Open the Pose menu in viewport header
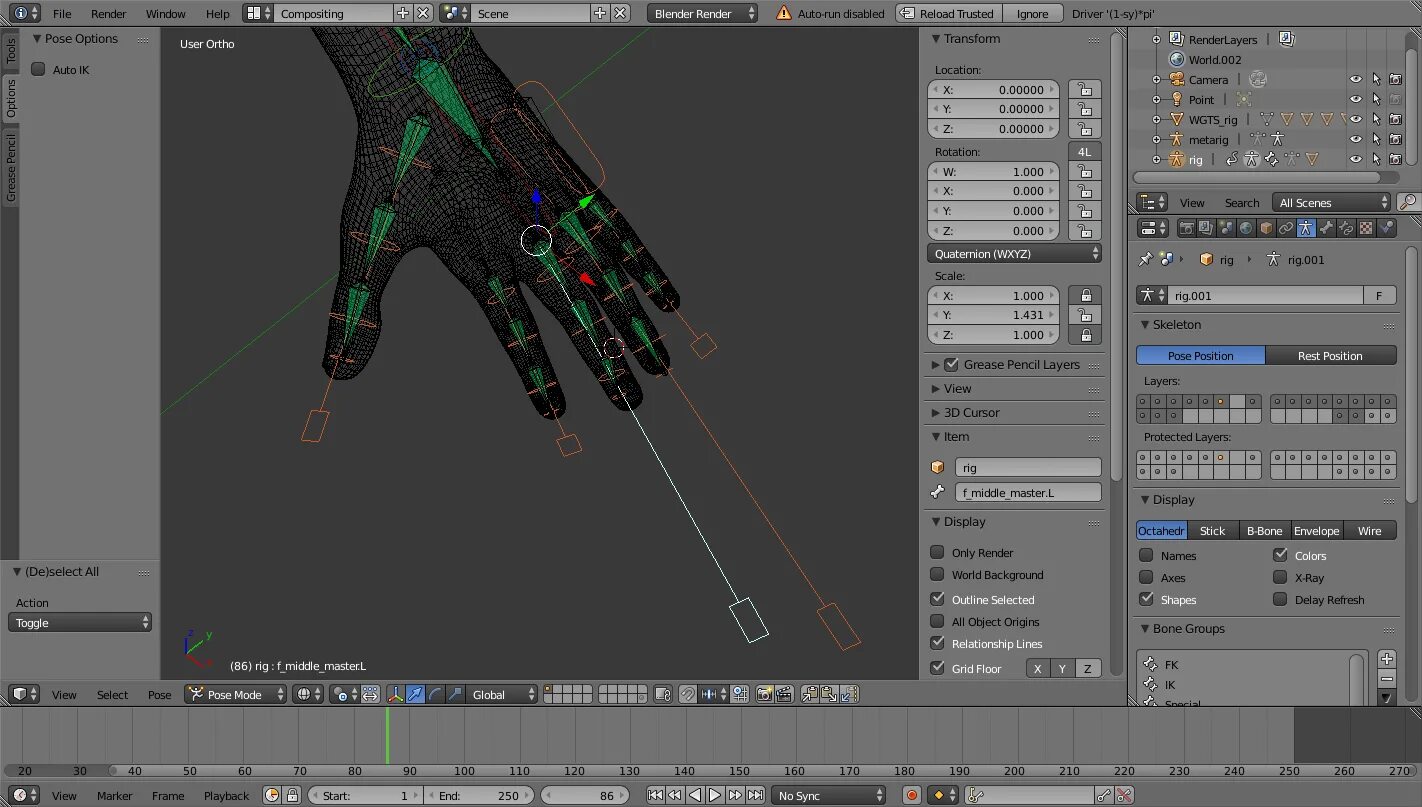 click(160, 694)
